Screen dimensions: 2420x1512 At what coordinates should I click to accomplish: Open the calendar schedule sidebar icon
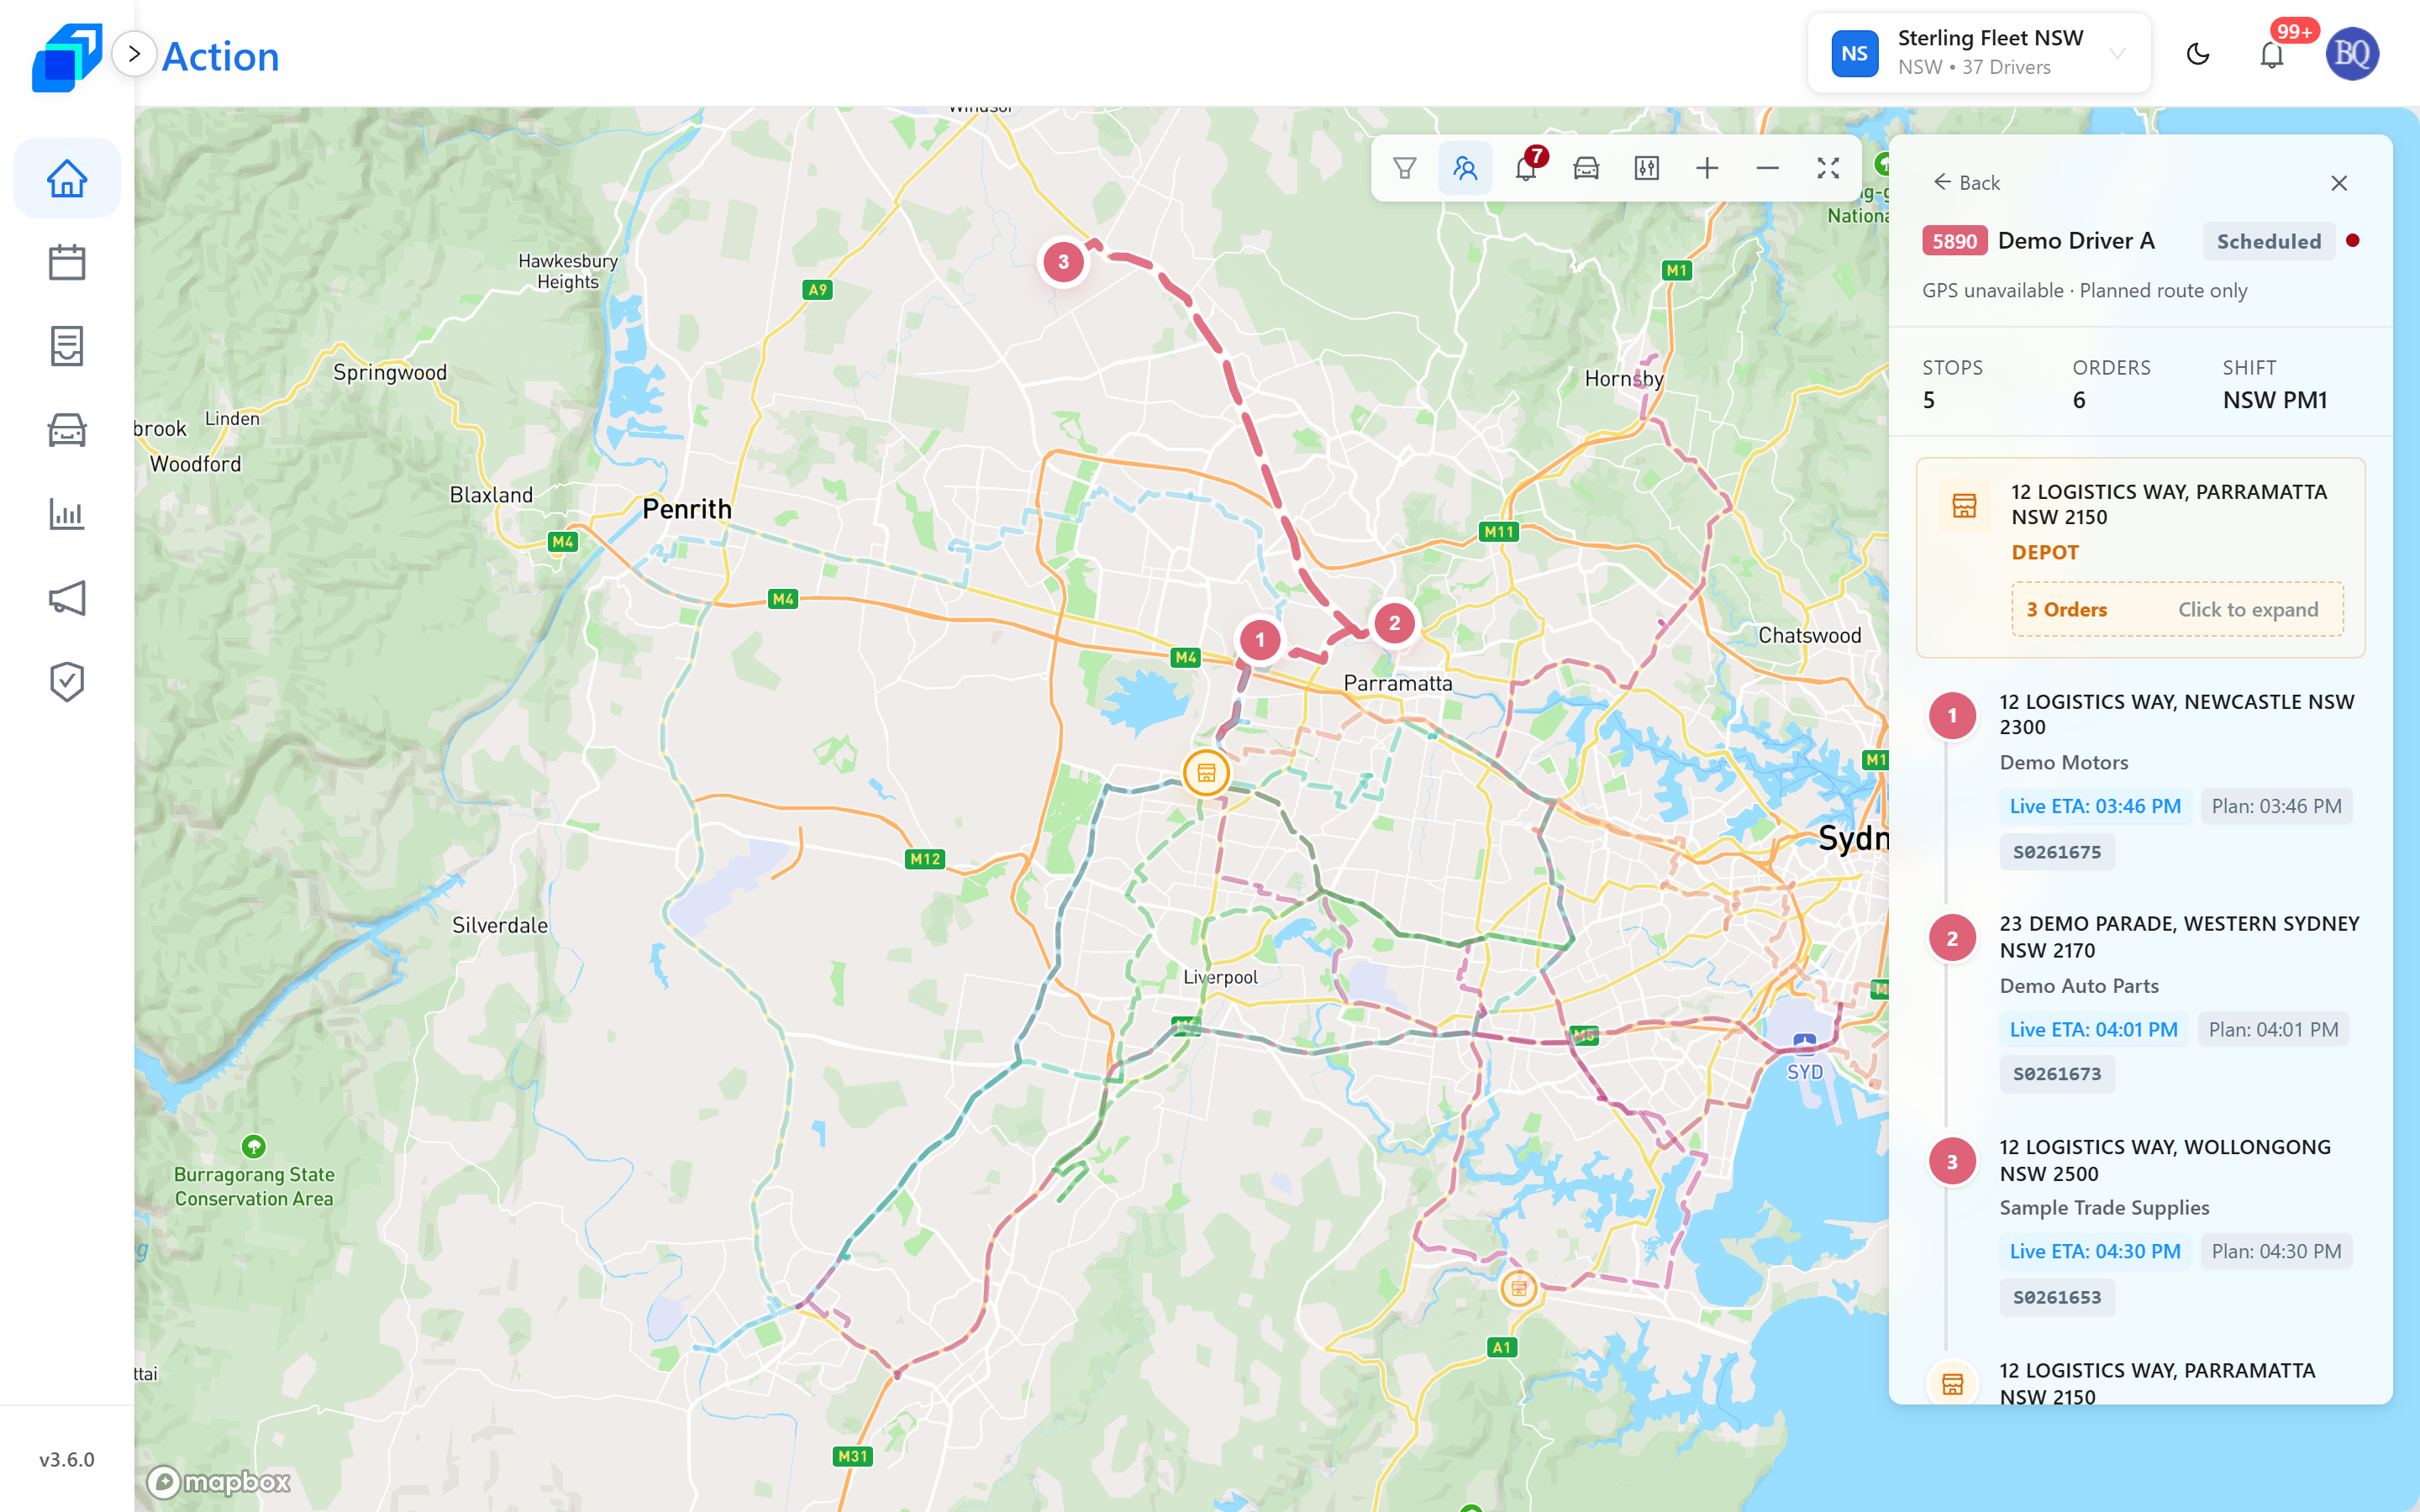pos(67,262)
